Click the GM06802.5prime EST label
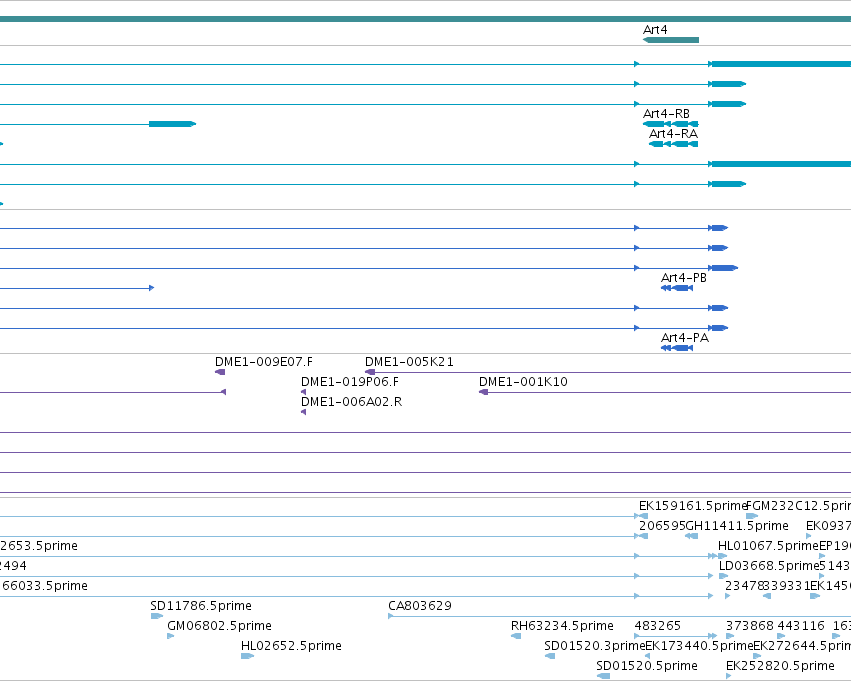 [x=219, y=626]
